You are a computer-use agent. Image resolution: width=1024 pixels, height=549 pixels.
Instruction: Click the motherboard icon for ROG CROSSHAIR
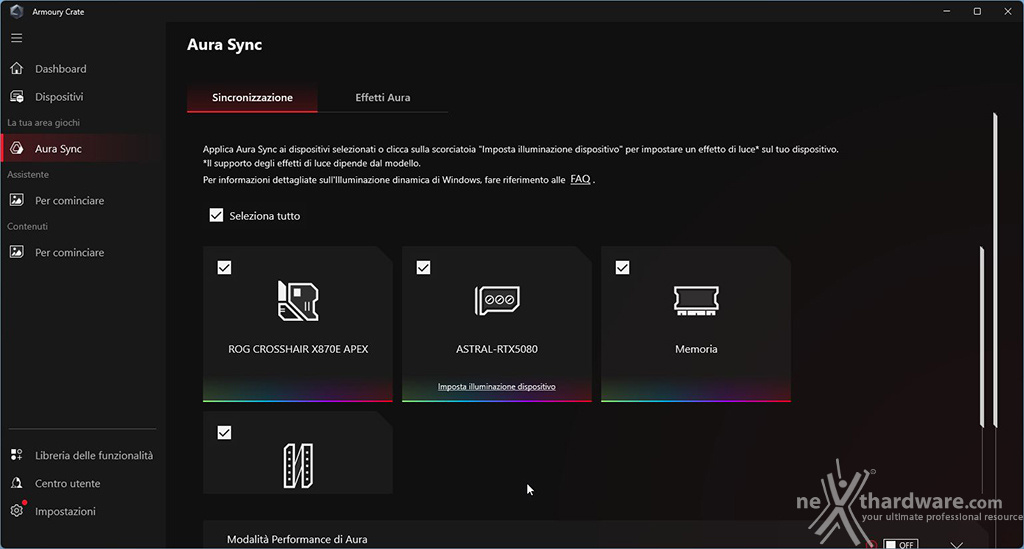pyautogui.click(x=298, y=301)
